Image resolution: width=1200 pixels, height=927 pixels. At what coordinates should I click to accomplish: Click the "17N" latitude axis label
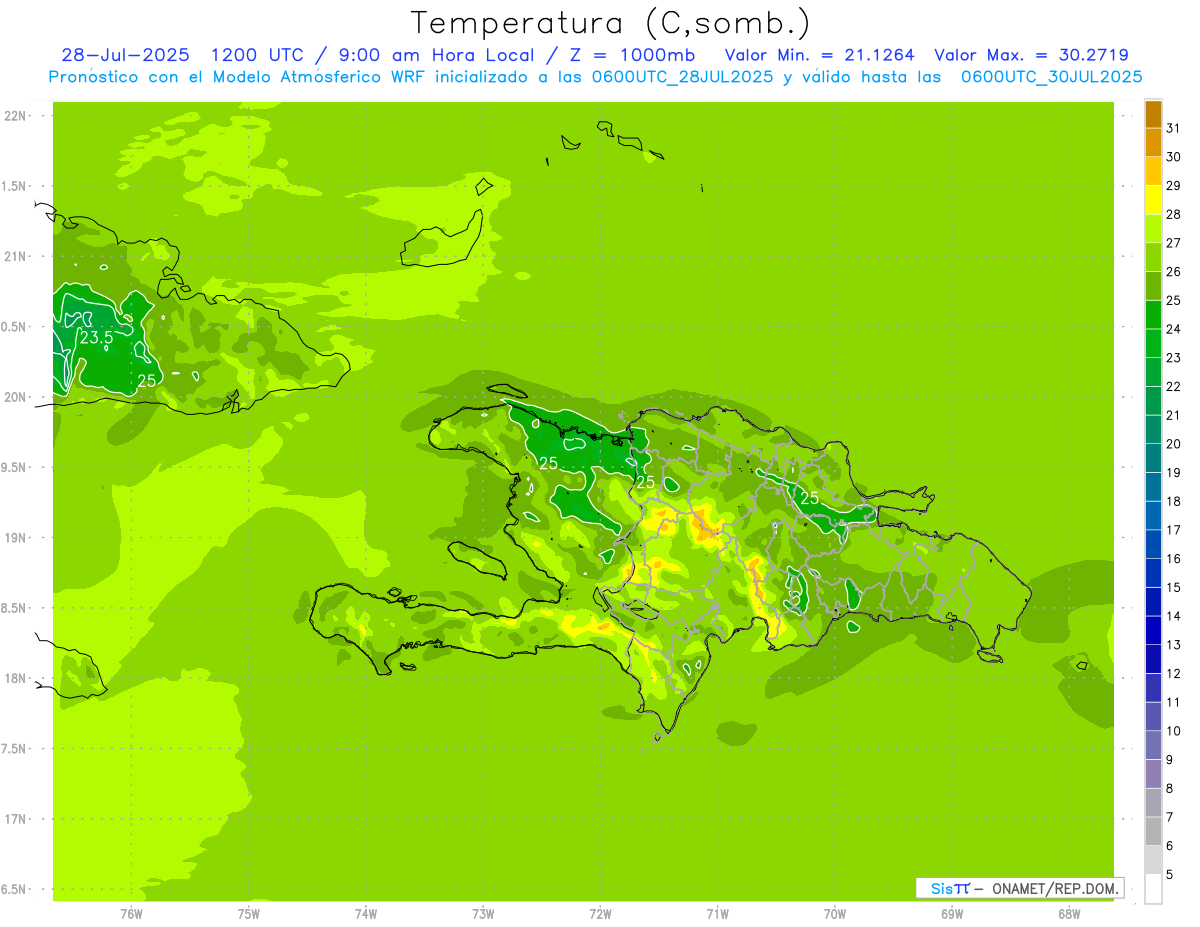pyautogui.click(x=16, y=819)
